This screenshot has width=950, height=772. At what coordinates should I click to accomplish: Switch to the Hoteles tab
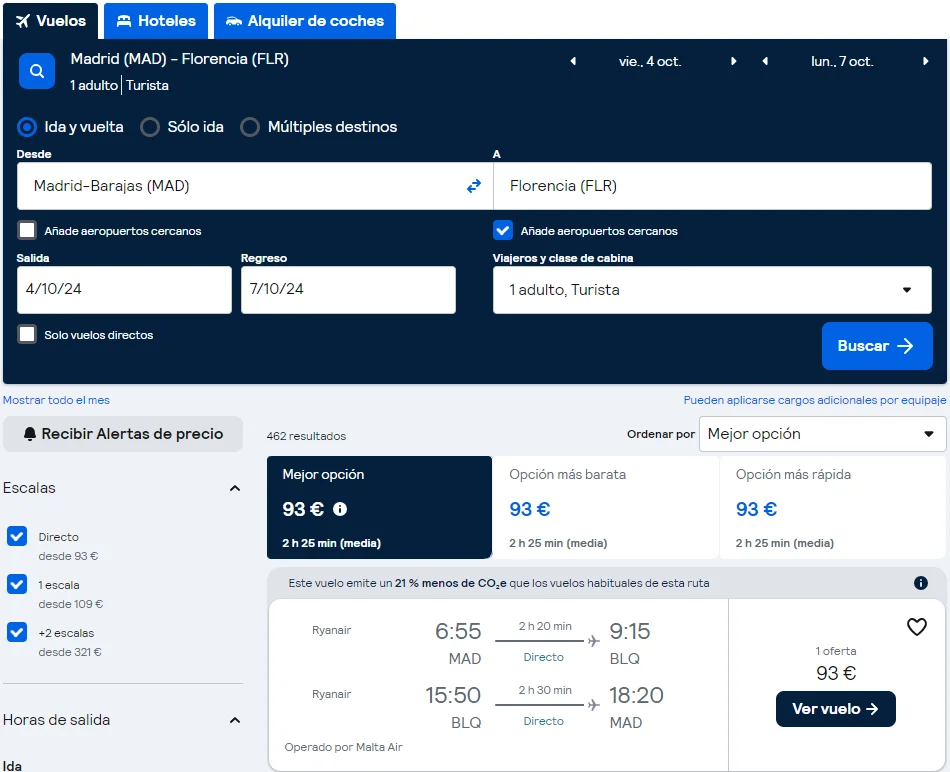[156, 21]
